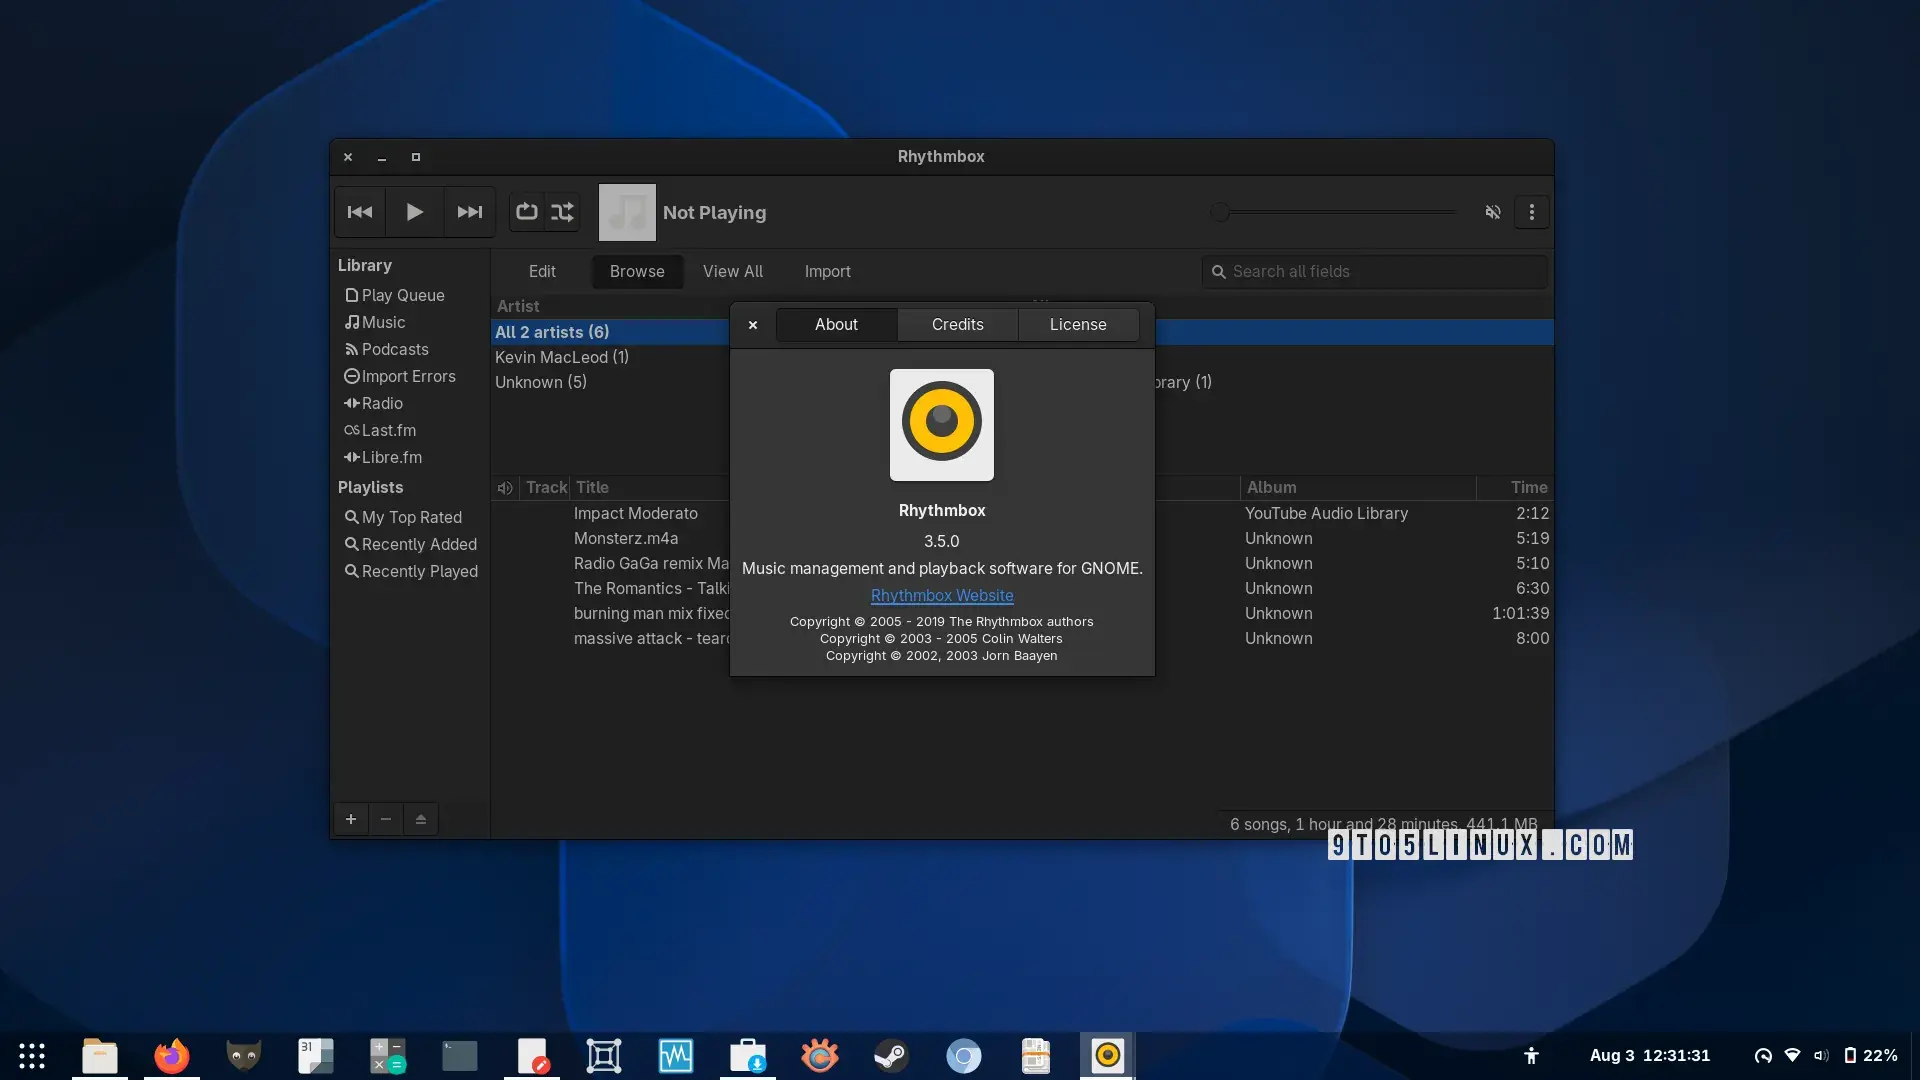Click the remove playlist minus button
The image size is (1920, 1080).
[x=386, y=819]
